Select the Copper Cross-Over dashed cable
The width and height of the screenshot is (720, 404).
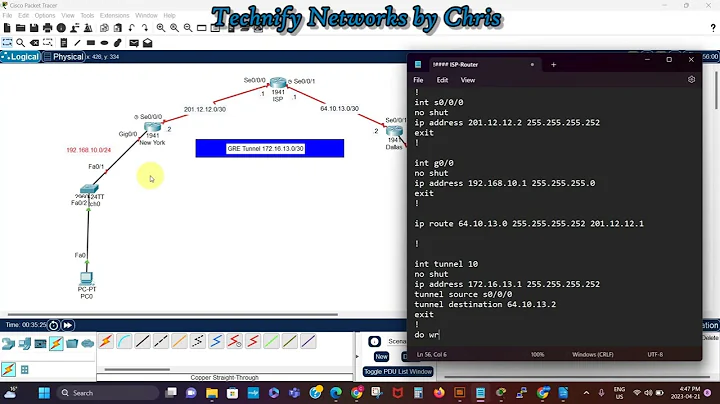pos(161,342)
